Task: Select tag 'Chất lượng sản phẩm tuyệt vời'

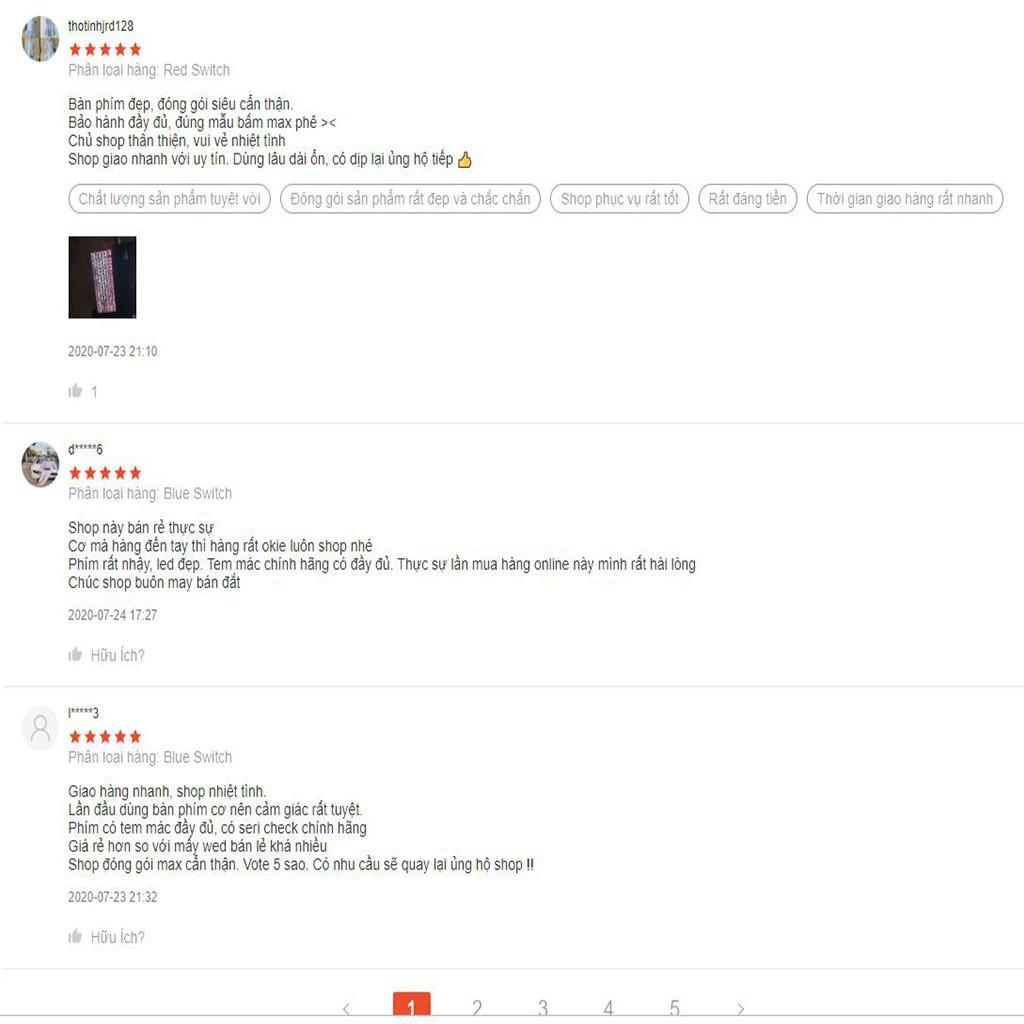Action: click(169, 199)
